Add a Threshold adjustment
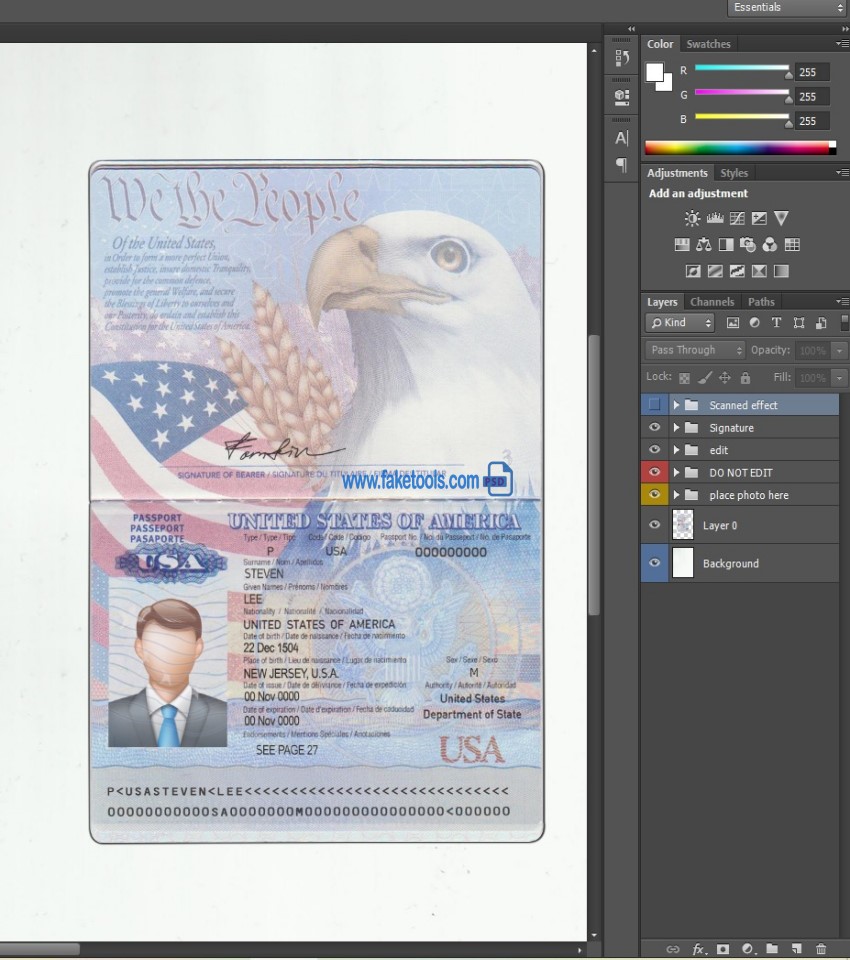 pyautogui.click(x=737, y=271)
